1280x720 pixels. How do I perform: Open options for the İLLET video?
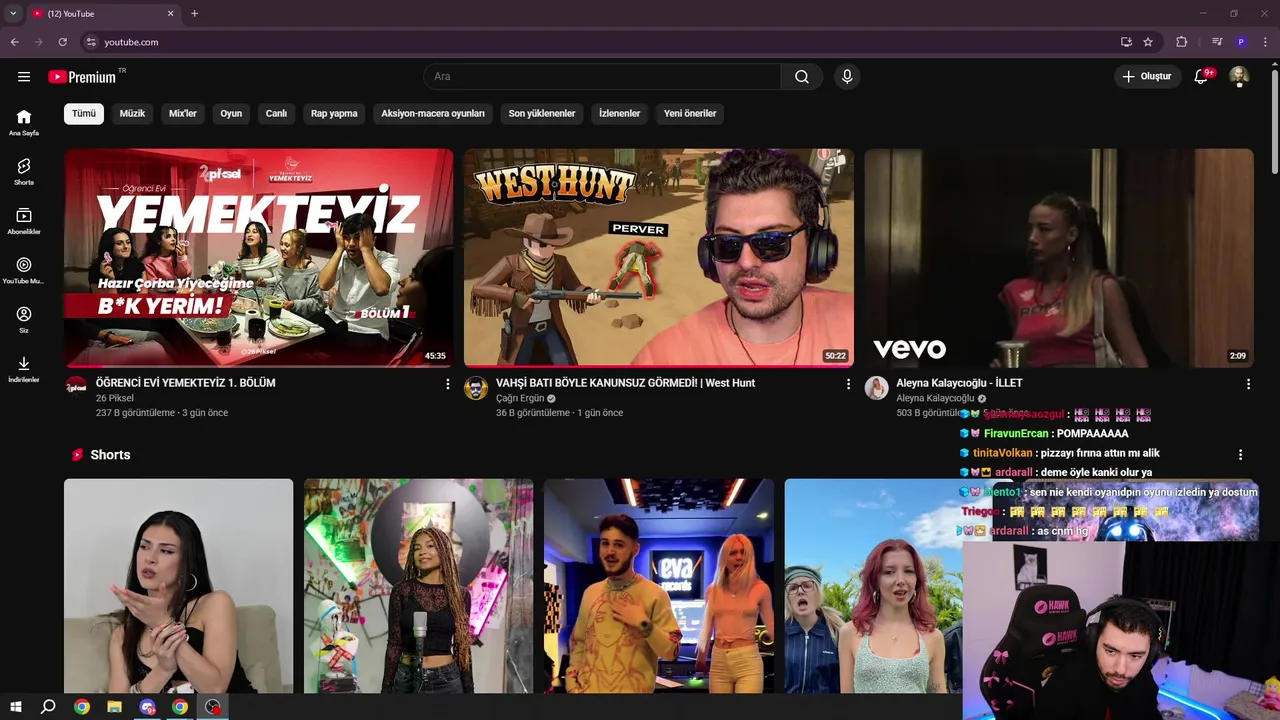pyautogui.click(x=1248, y=384)
